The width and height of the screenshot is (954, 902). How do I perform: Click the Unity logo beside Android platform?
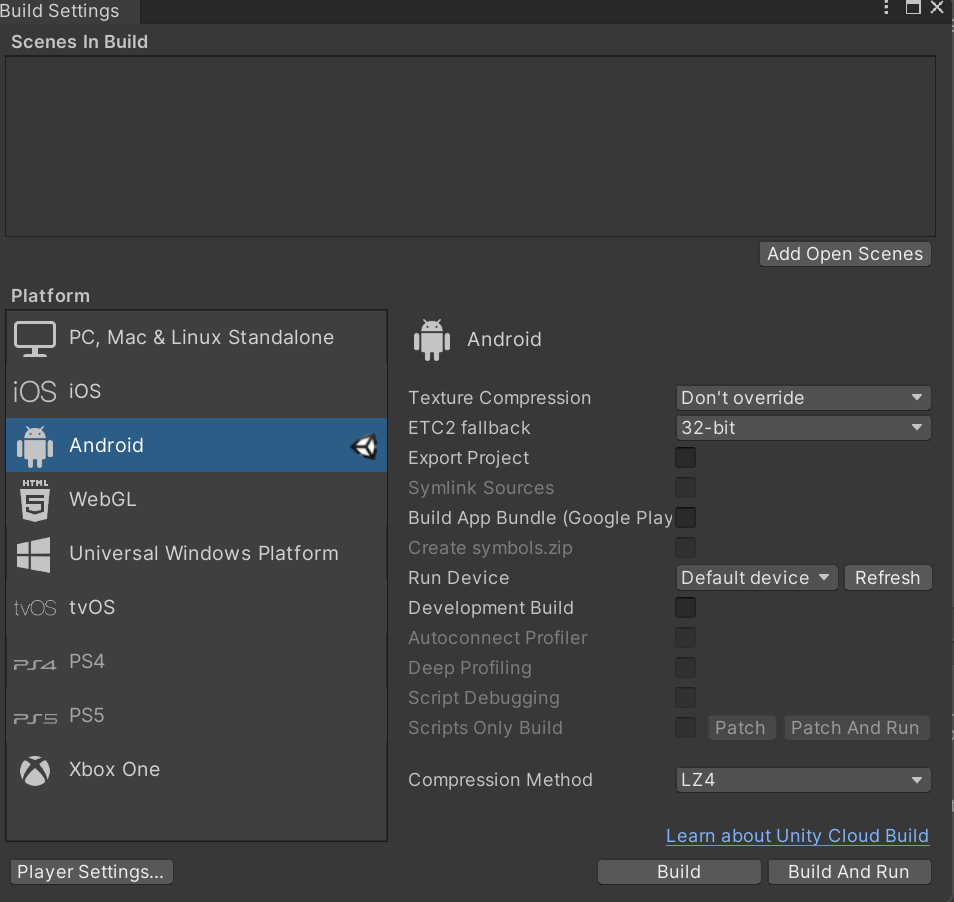click(x=364, y=446)
